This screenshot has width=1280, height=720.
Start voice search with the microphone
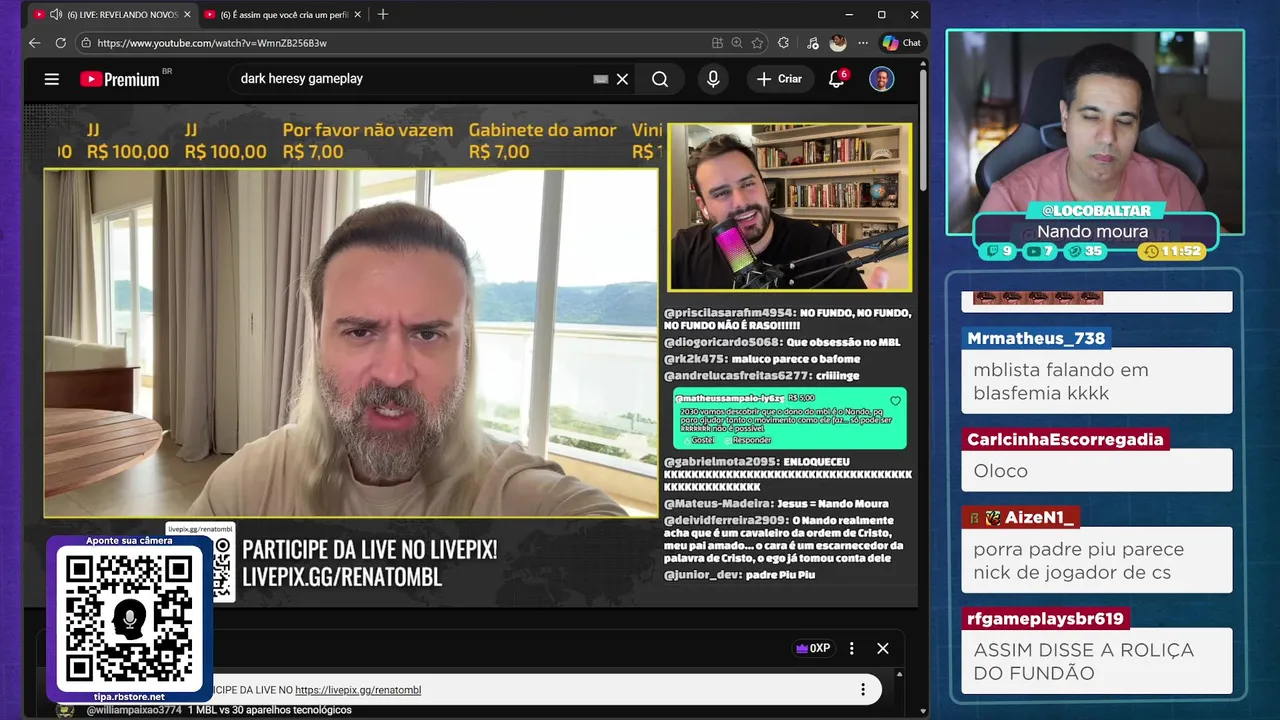713,79
